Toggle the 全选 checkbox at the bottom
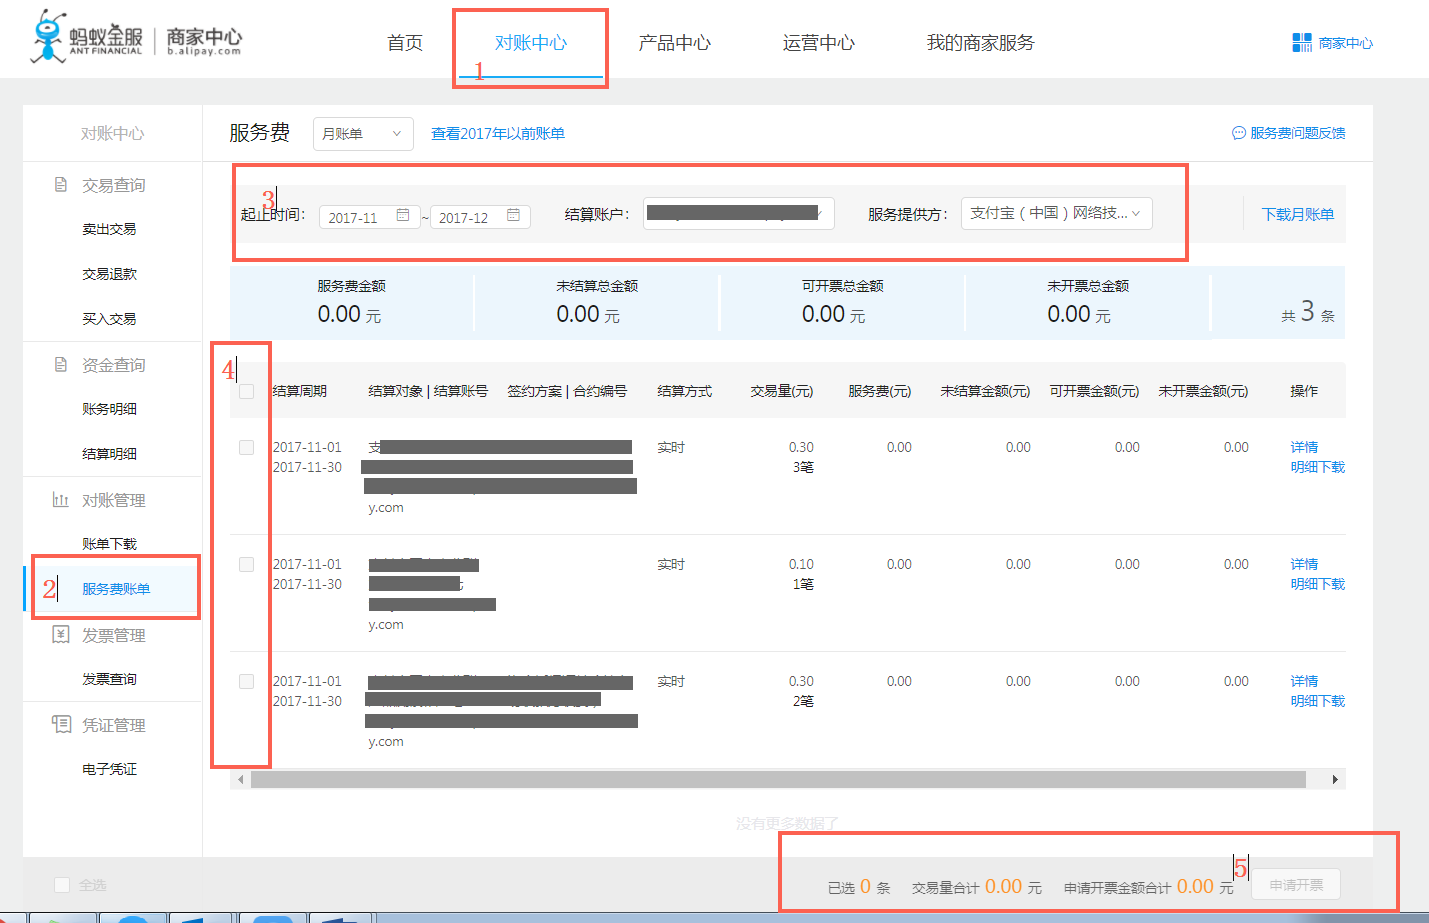1429x923 pixels. coord(62,885)
